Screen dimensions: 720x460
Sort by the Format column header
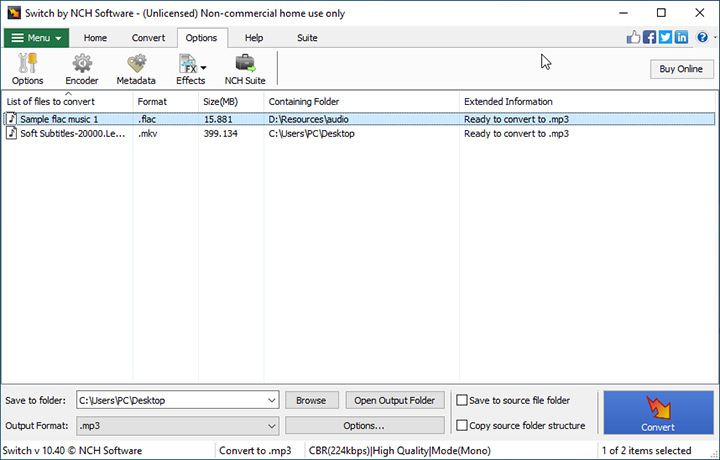point(166,101)
